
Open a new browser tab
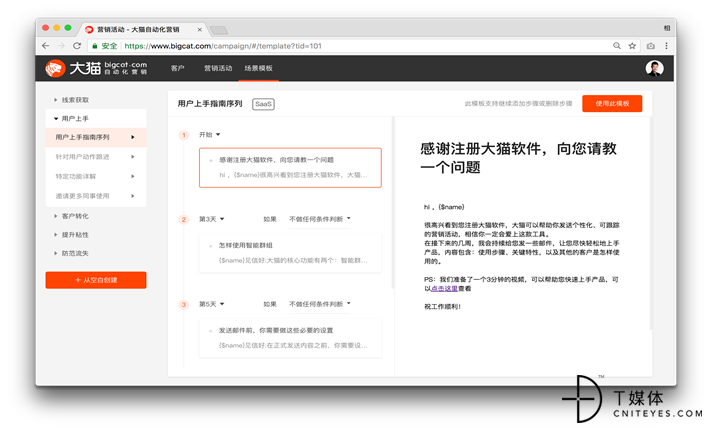[219, 30]
